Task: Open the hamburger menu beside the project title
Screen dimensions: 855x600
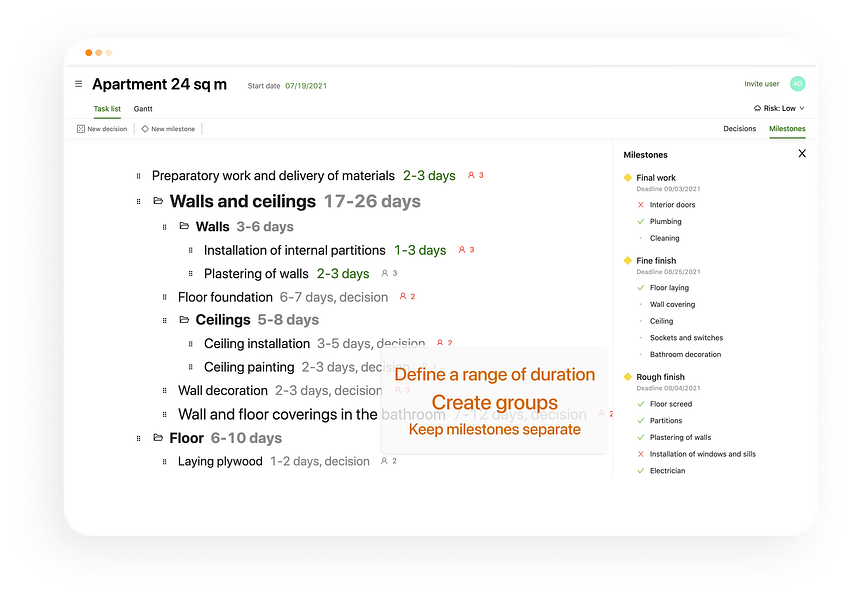Action: tap(79, 84)
